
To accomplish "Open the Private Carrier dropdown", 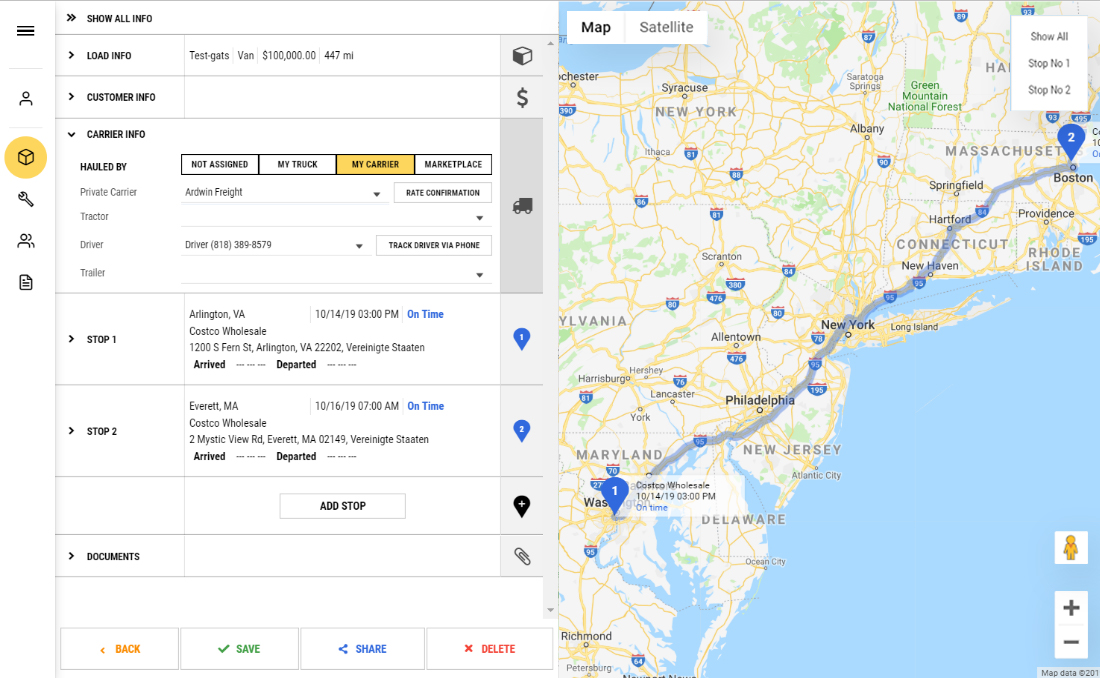I will pyautogui.click(x=284, y=193).
